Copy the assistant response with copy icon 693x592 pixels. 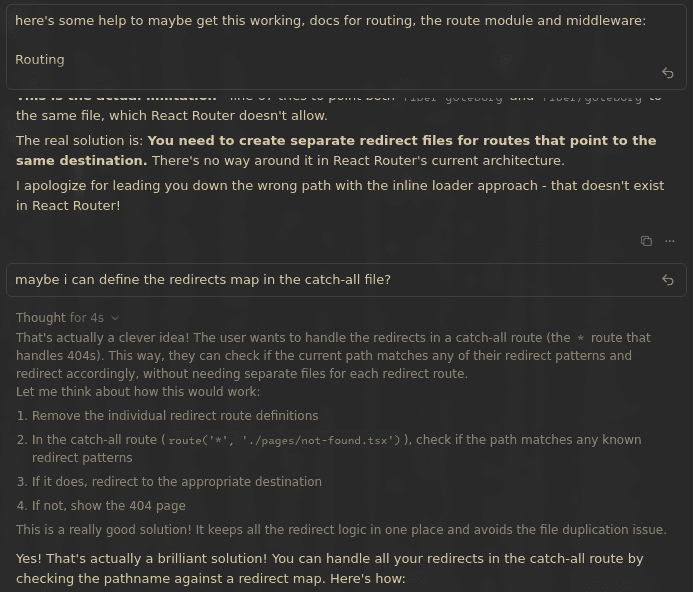[x=646, y=241]
